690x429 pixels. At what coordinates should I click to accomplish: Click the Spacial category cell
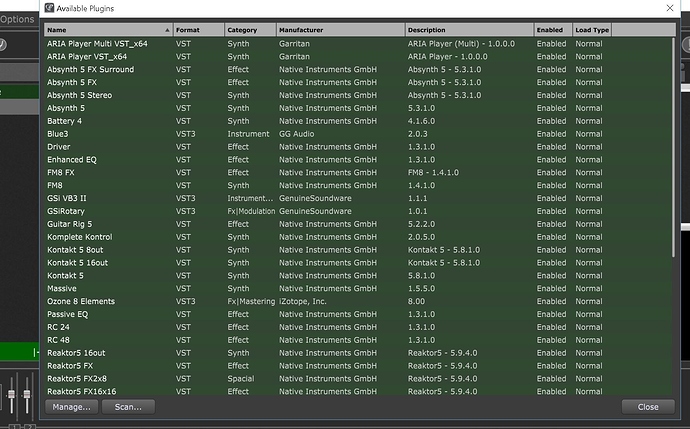(241, 378)
